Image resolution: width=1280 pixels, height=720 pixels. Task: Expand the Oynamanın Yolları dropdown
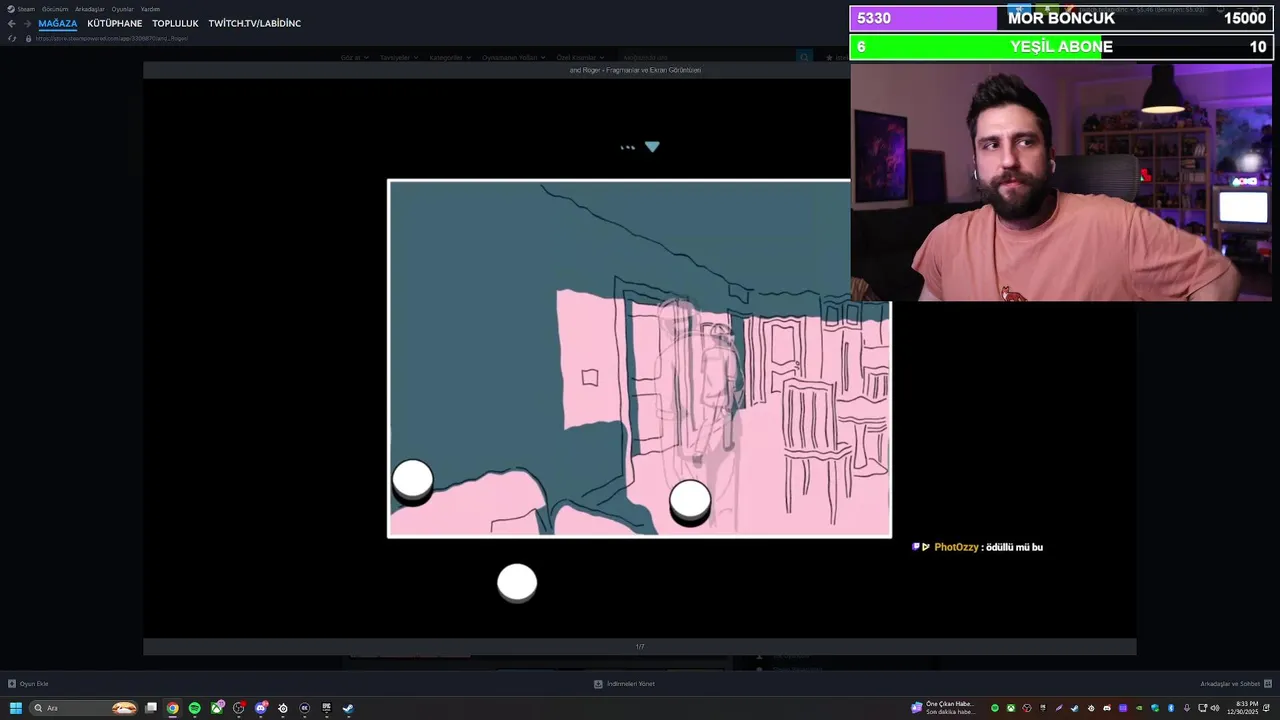pyautogui.click(x=514, y=57)
